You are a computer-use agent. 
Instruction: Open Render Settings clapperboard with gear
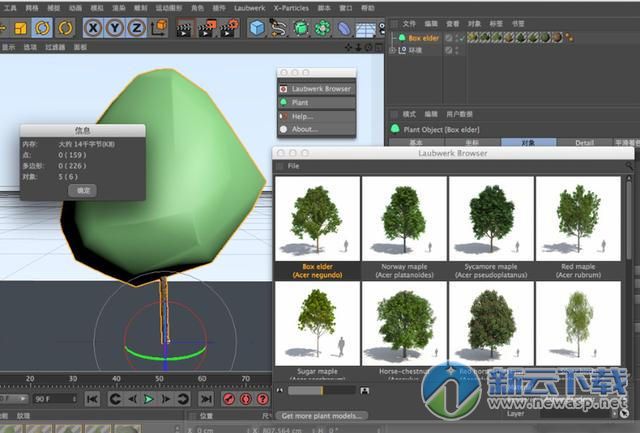click(229, 28)
